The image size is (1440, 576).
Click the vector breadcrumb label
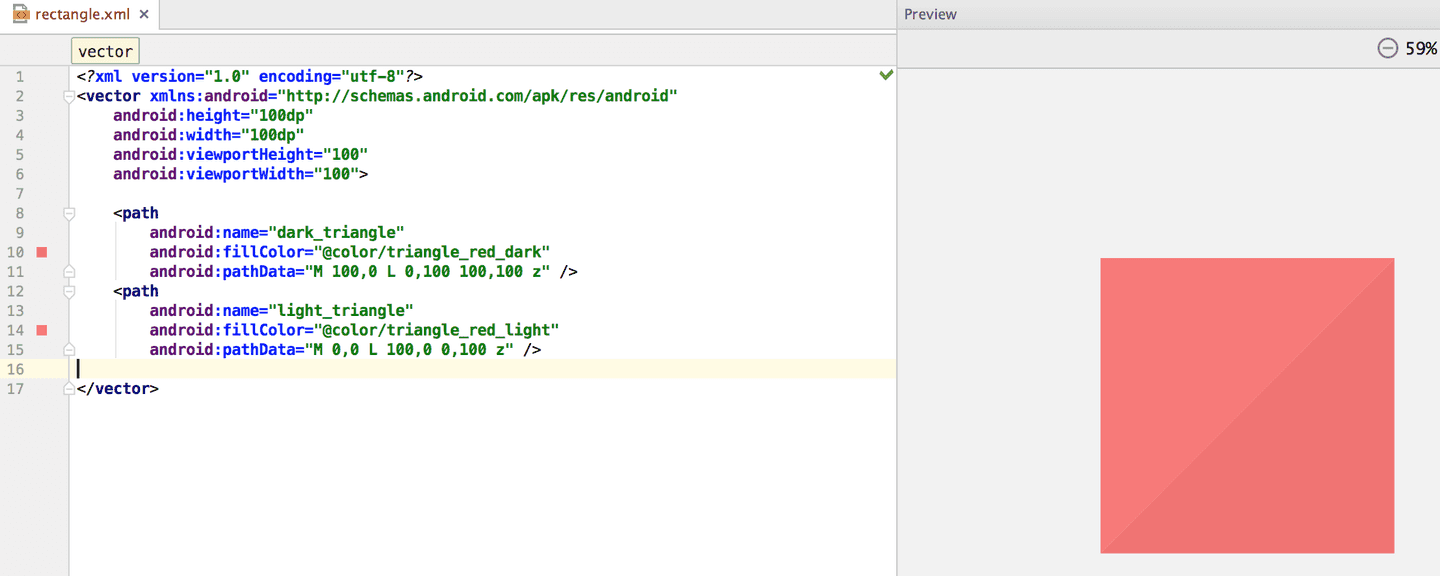(105, 52)
